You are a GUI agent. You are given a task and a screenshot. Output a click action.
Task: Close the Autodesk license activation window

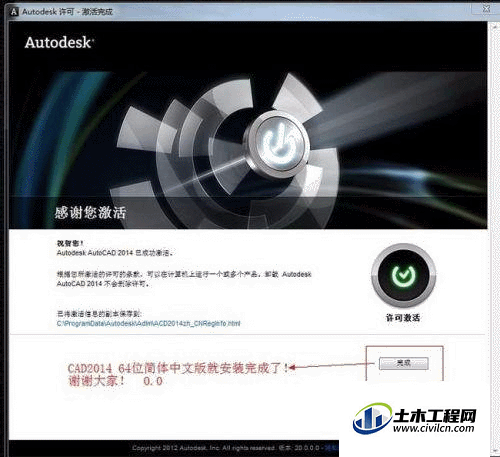coord(486,9)
